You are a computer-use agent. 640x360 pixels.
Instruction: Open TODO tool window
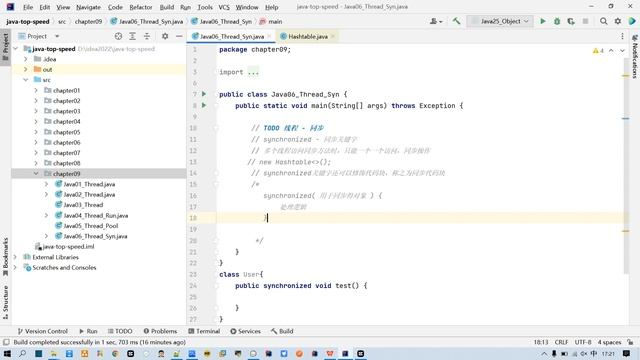[x=120, y=331]
